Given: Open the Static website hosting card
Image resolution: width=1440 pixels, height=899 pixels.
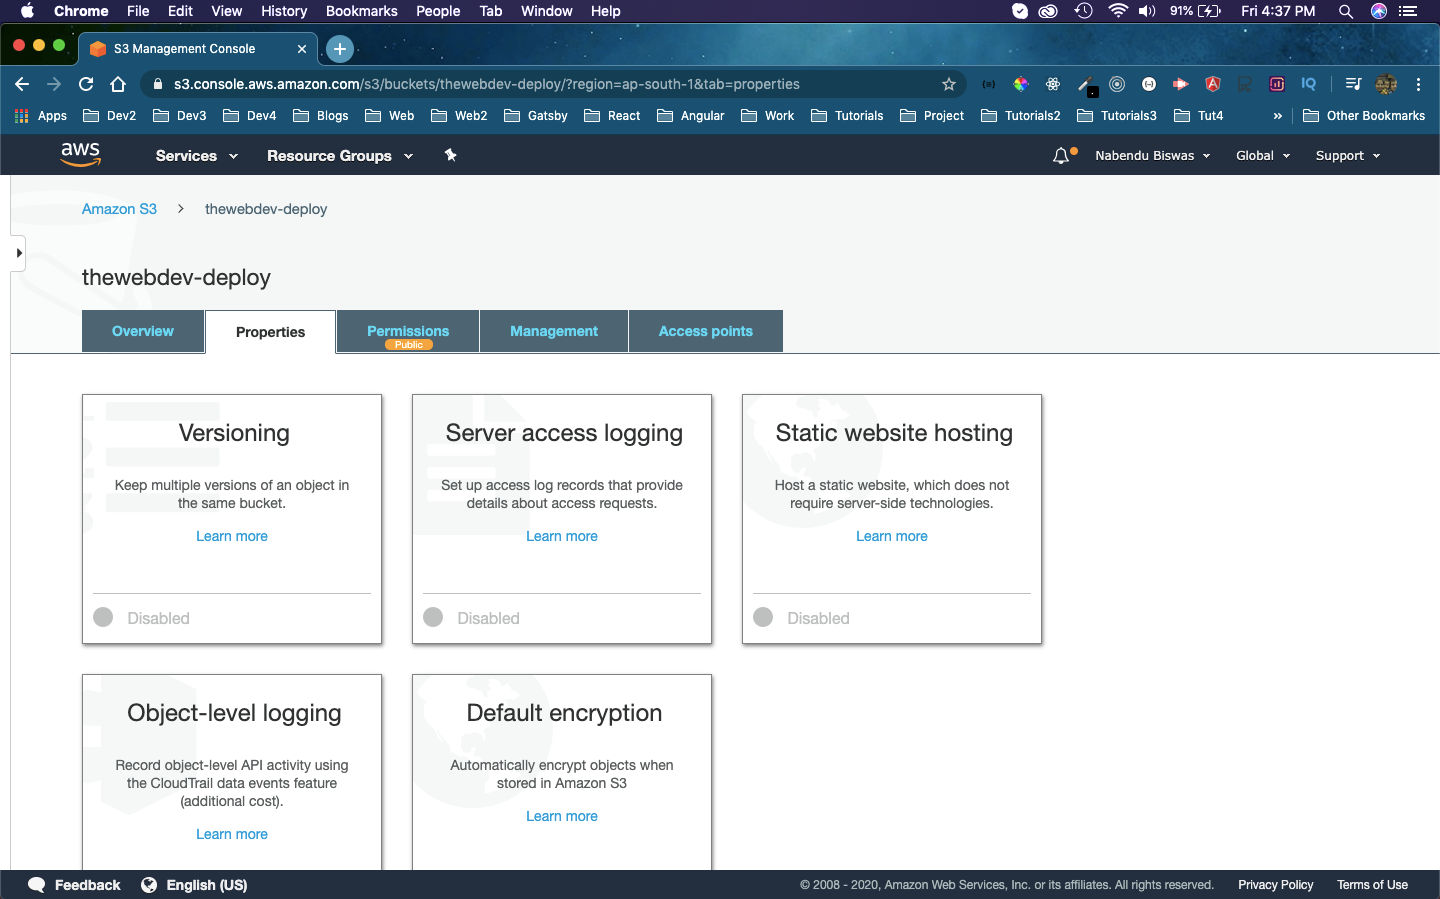Looking at the screenshot, I should pos(892,519).
